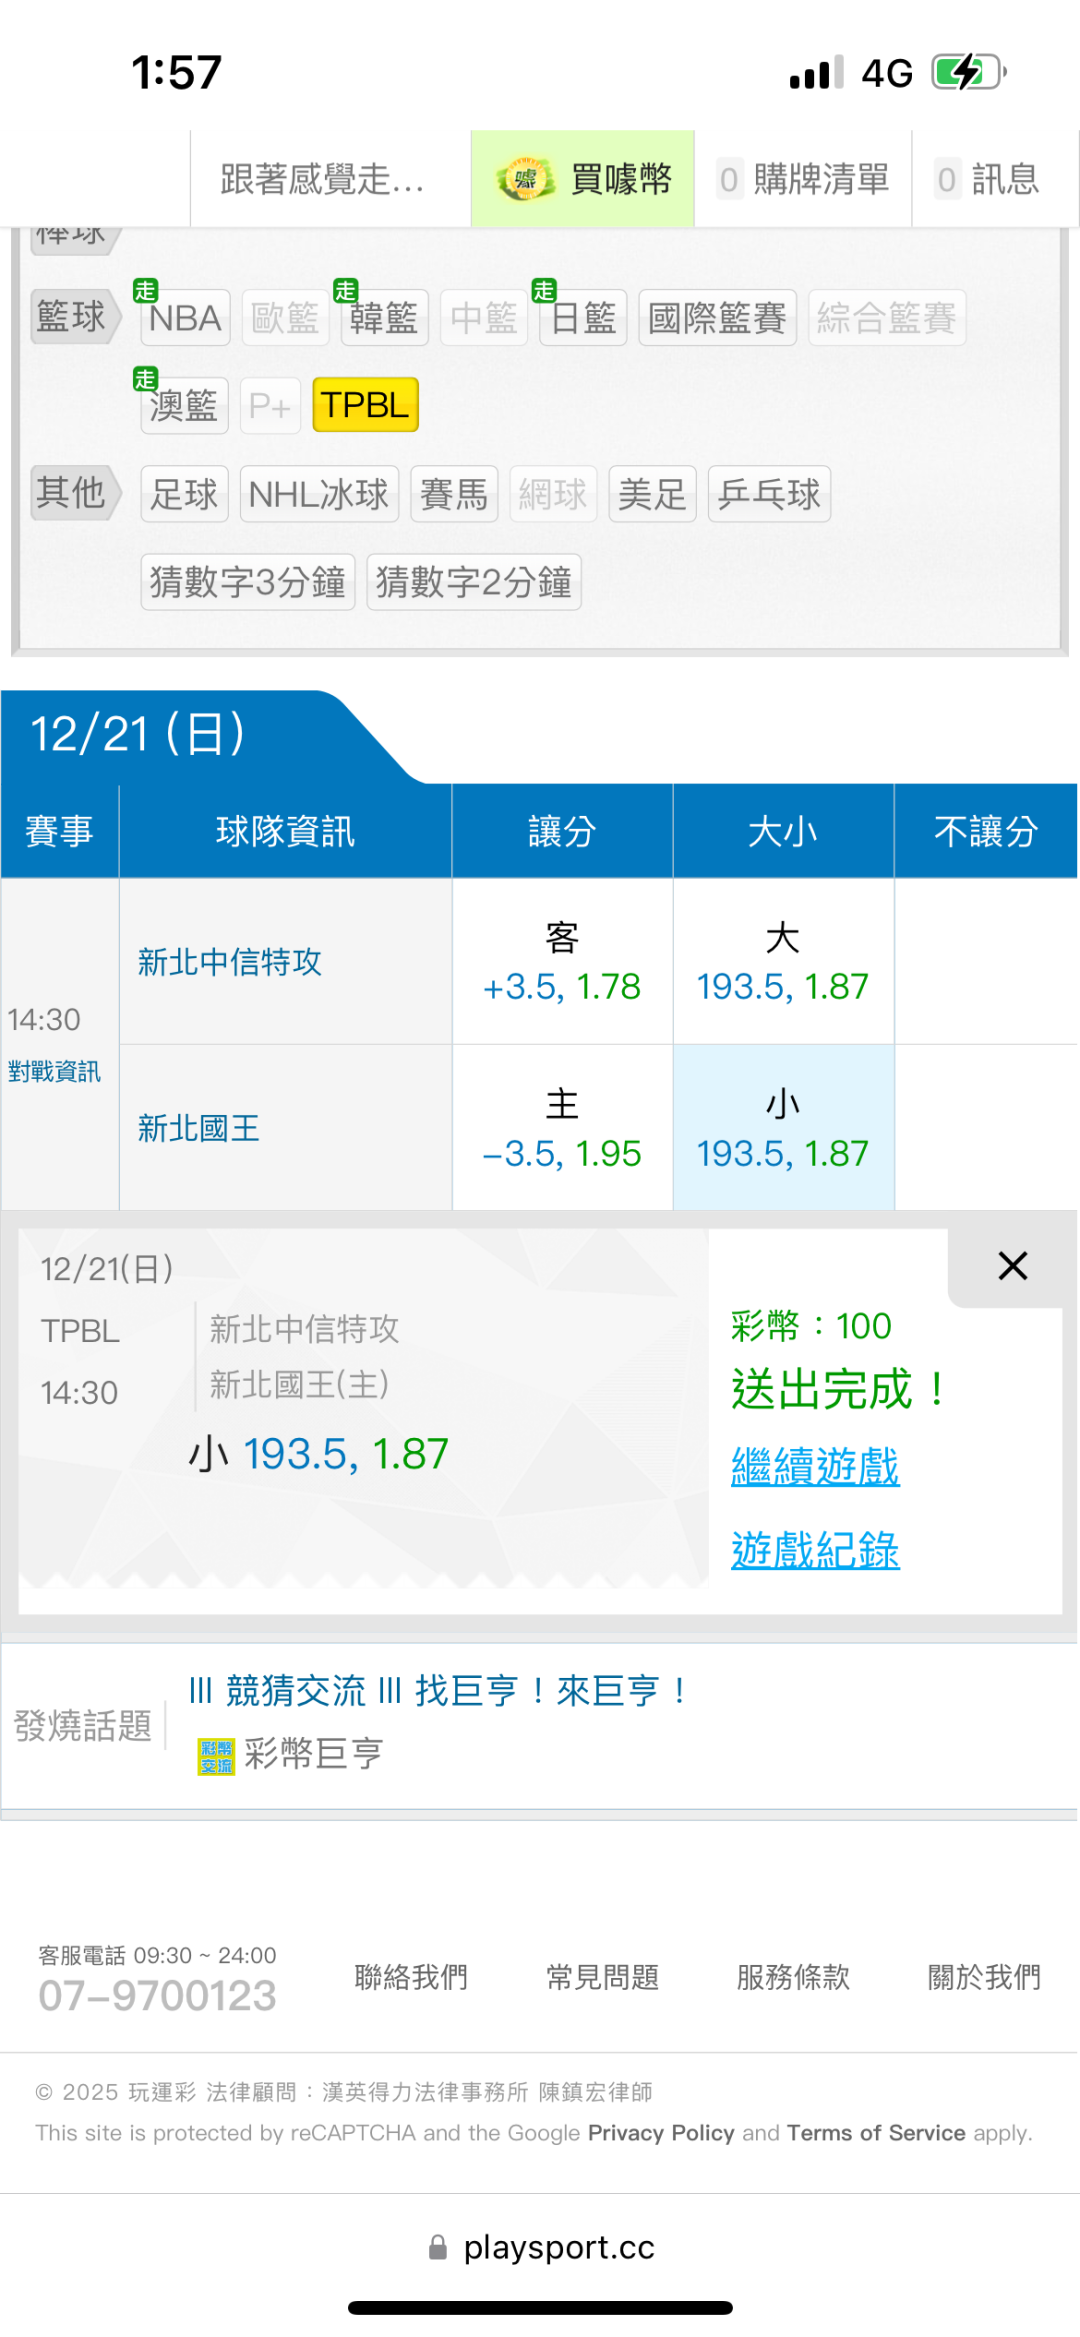1080x2337 pixels.
Task: Open the 跟著感覺走 account menu
Action: [x=322, y=179]
